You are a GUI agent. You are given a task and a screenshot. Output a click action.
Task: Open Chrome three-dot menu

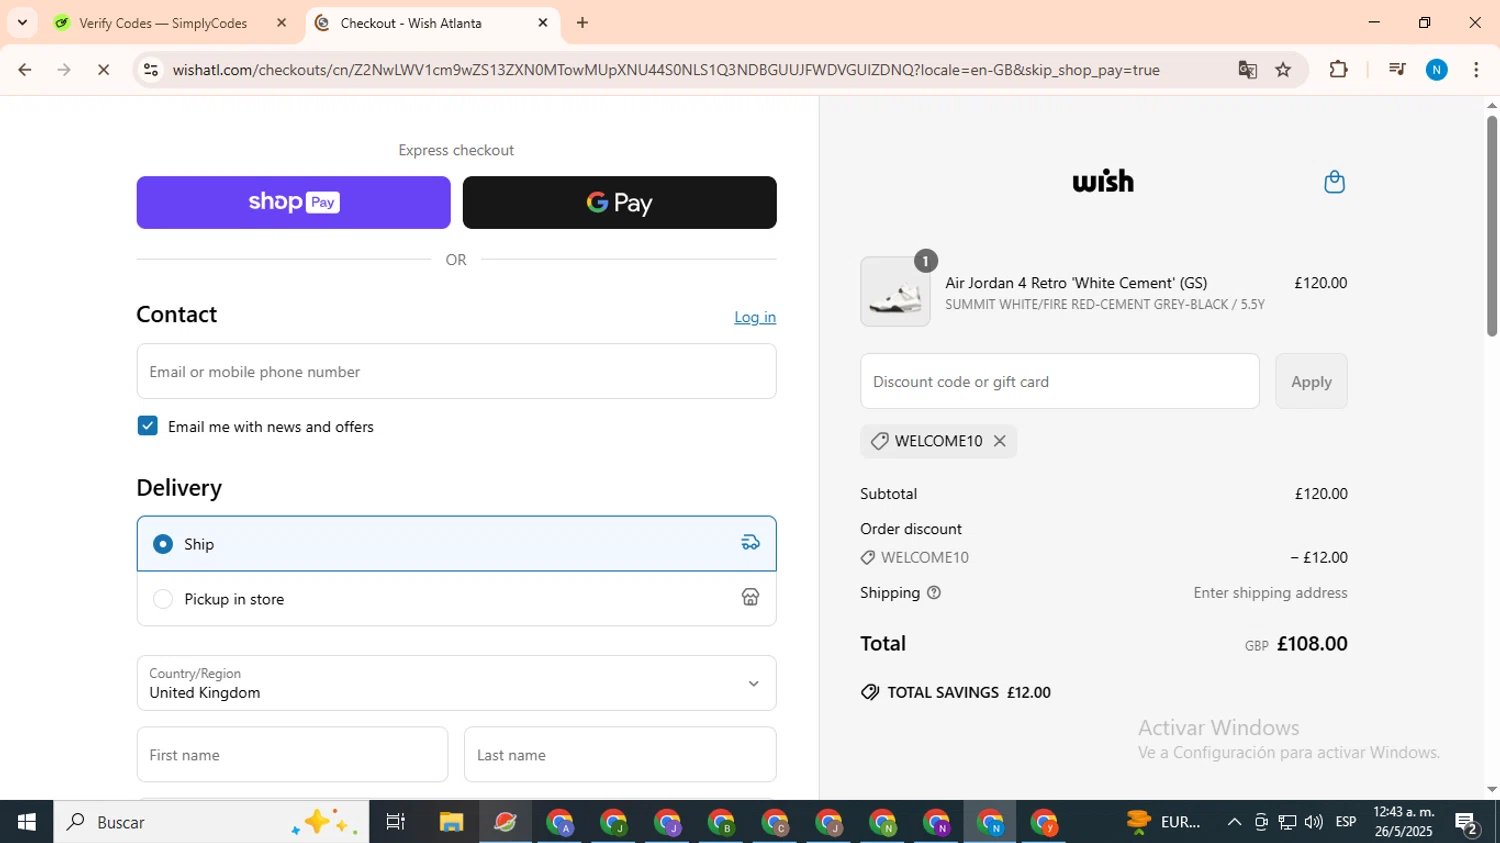click(x=1476, y=70)
